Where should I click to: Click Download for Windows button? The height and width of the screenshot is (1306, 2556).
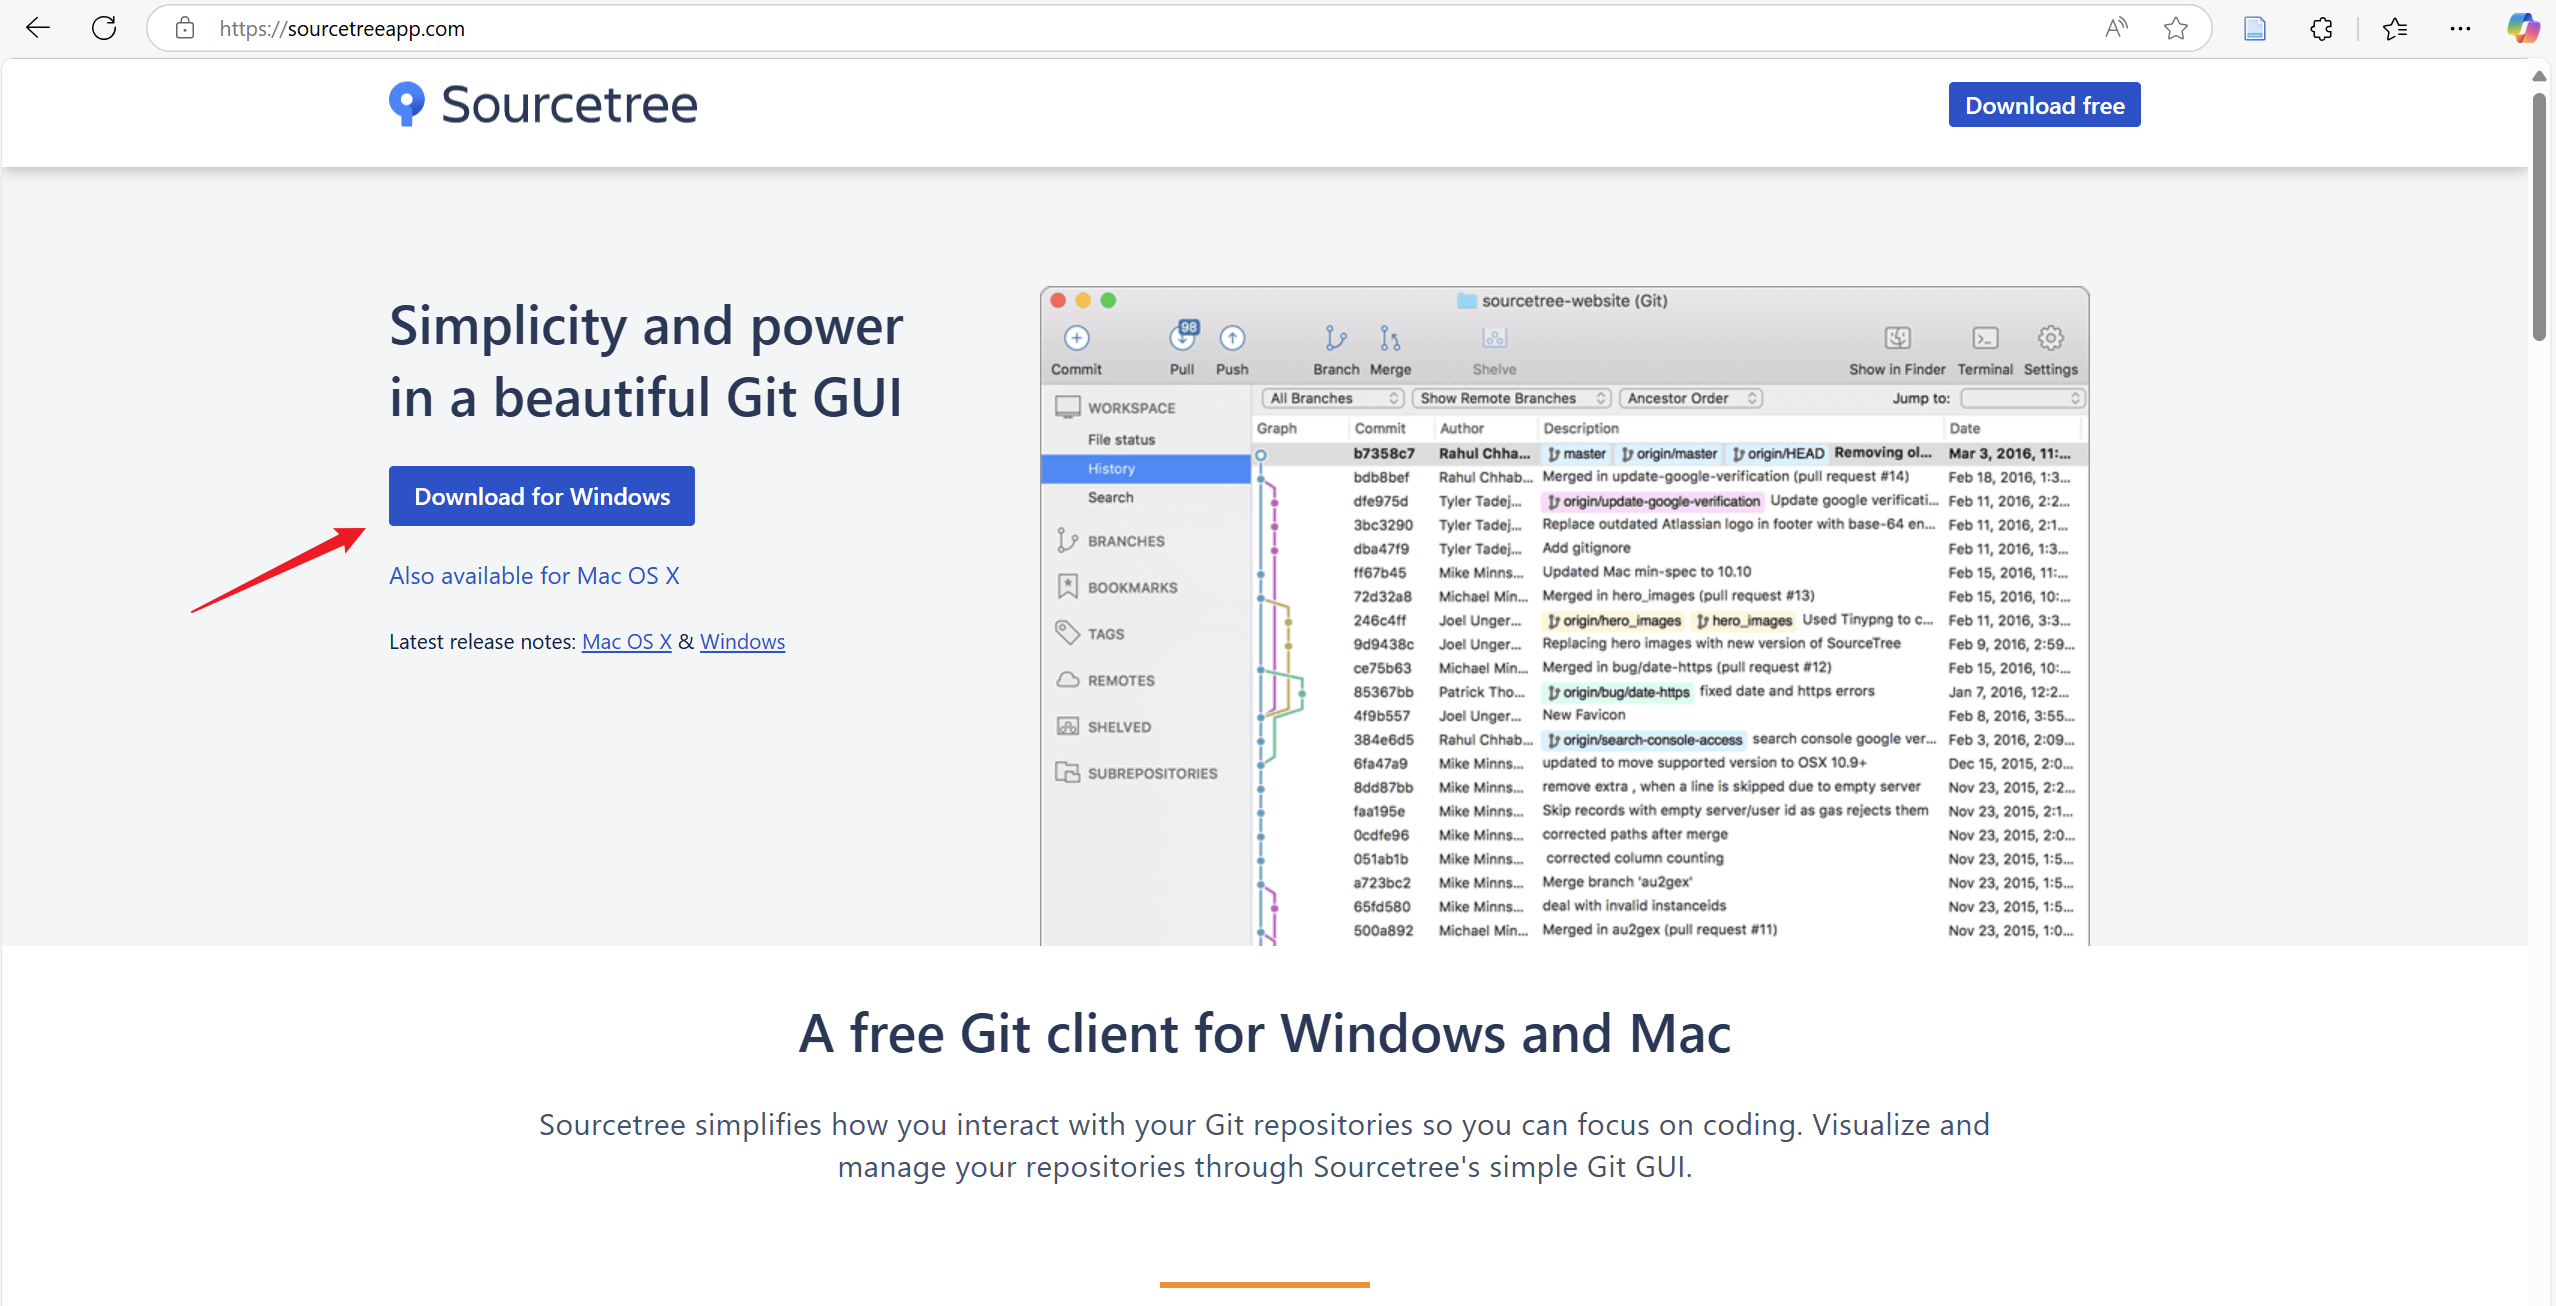pyautogui.click(x=542, y=496)
